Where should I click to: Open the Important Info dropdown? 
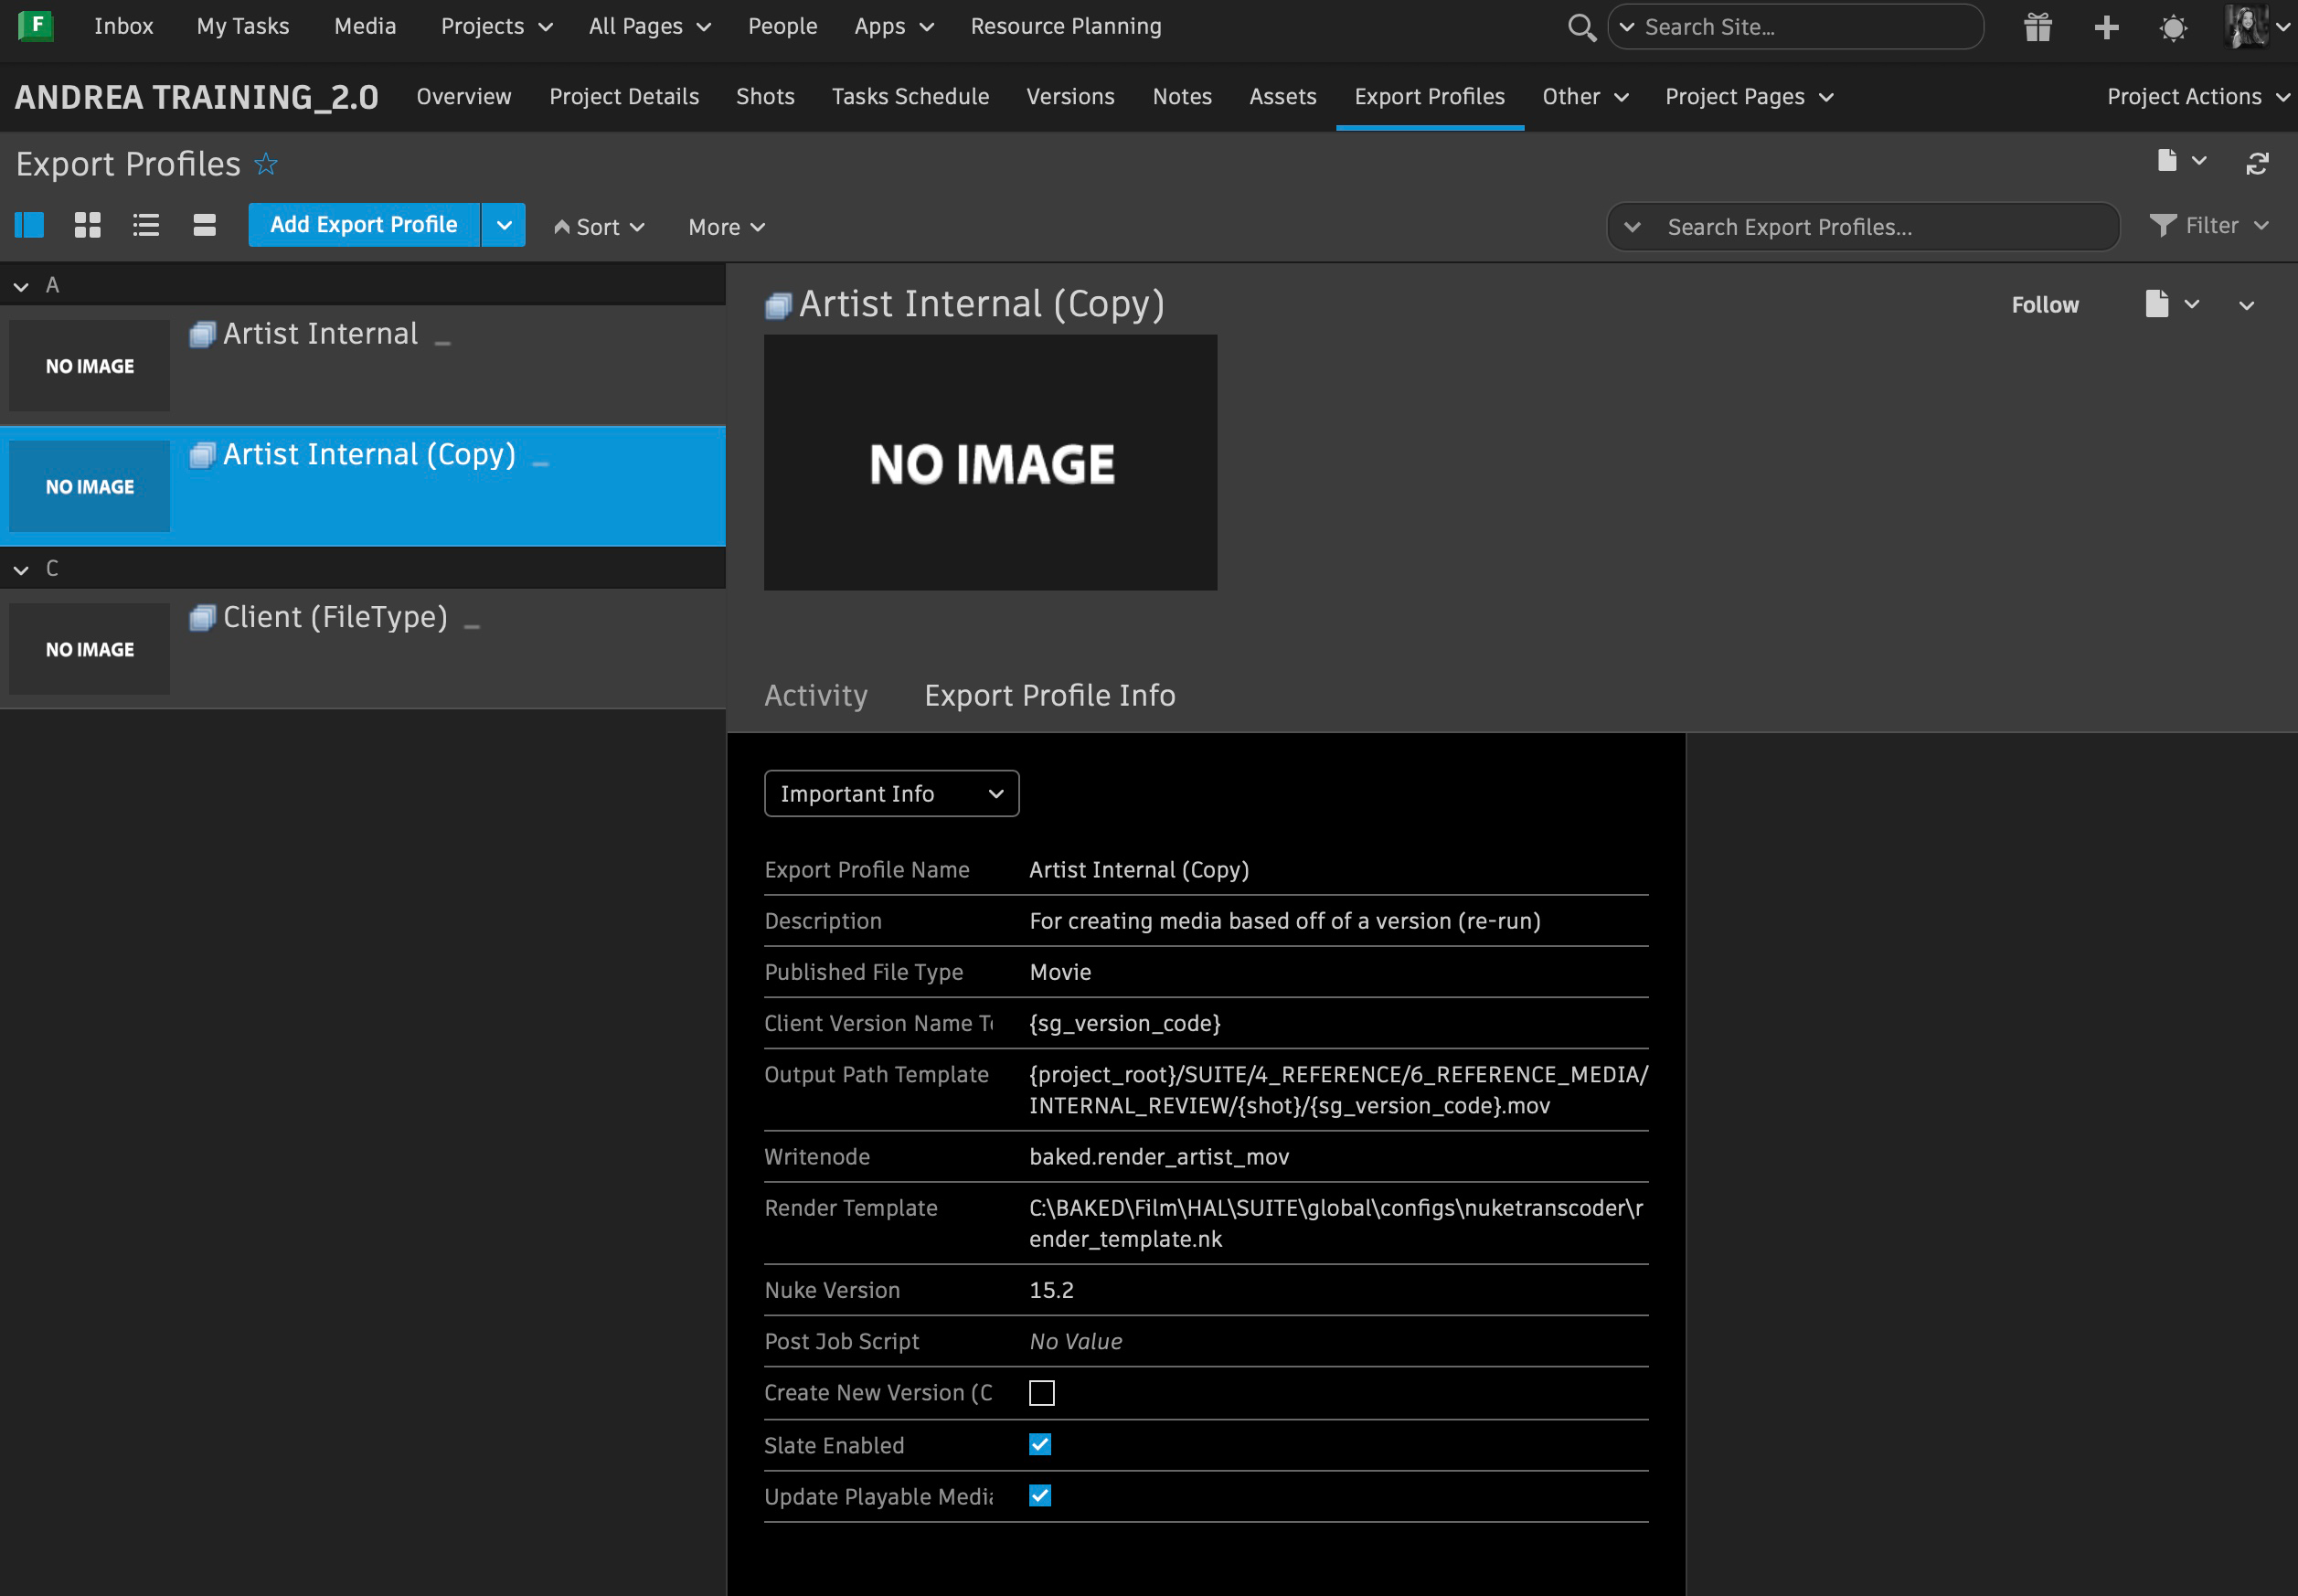pyautogui.click(x=891, y=793)
